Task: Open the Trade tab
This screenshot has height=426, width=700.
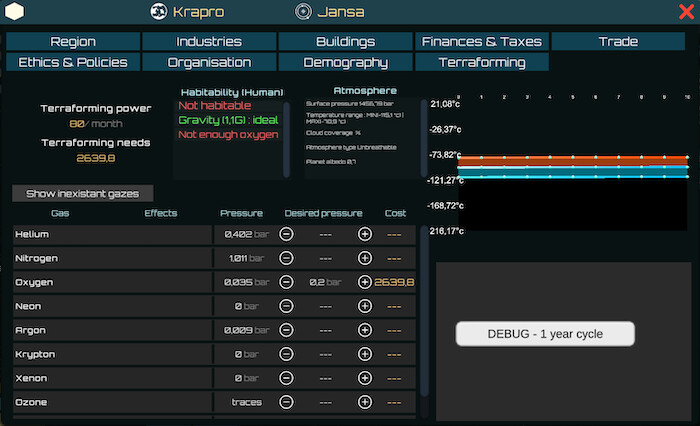Action: [x=618, y=41]
